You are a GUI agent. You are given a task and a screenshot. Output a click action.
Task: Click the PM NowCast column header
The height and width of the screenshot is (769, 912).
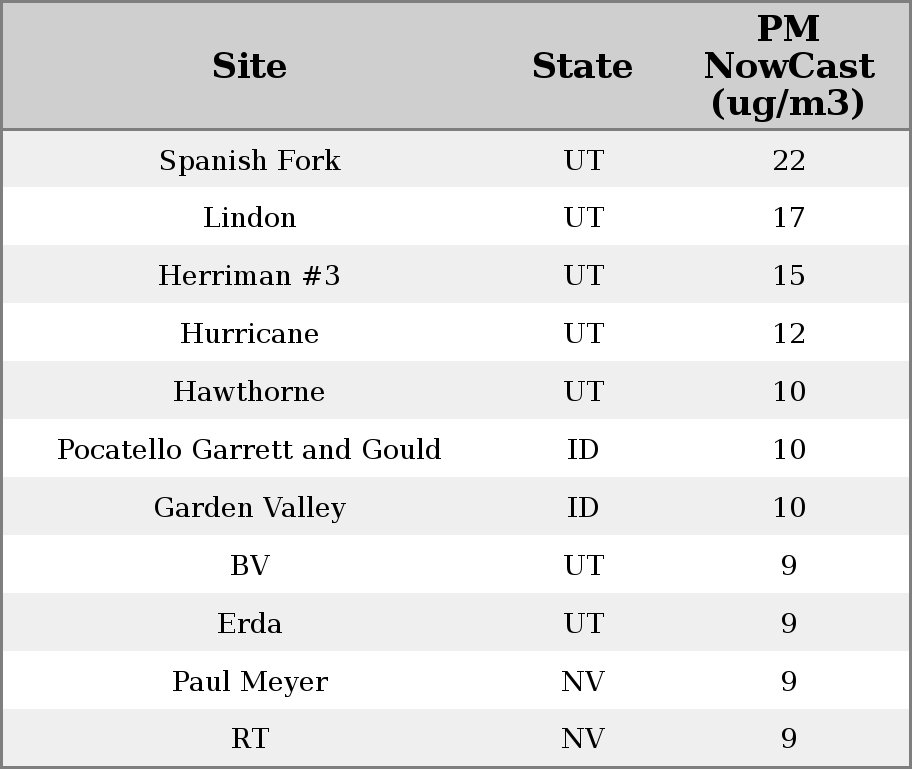click(x=788, y=67)
